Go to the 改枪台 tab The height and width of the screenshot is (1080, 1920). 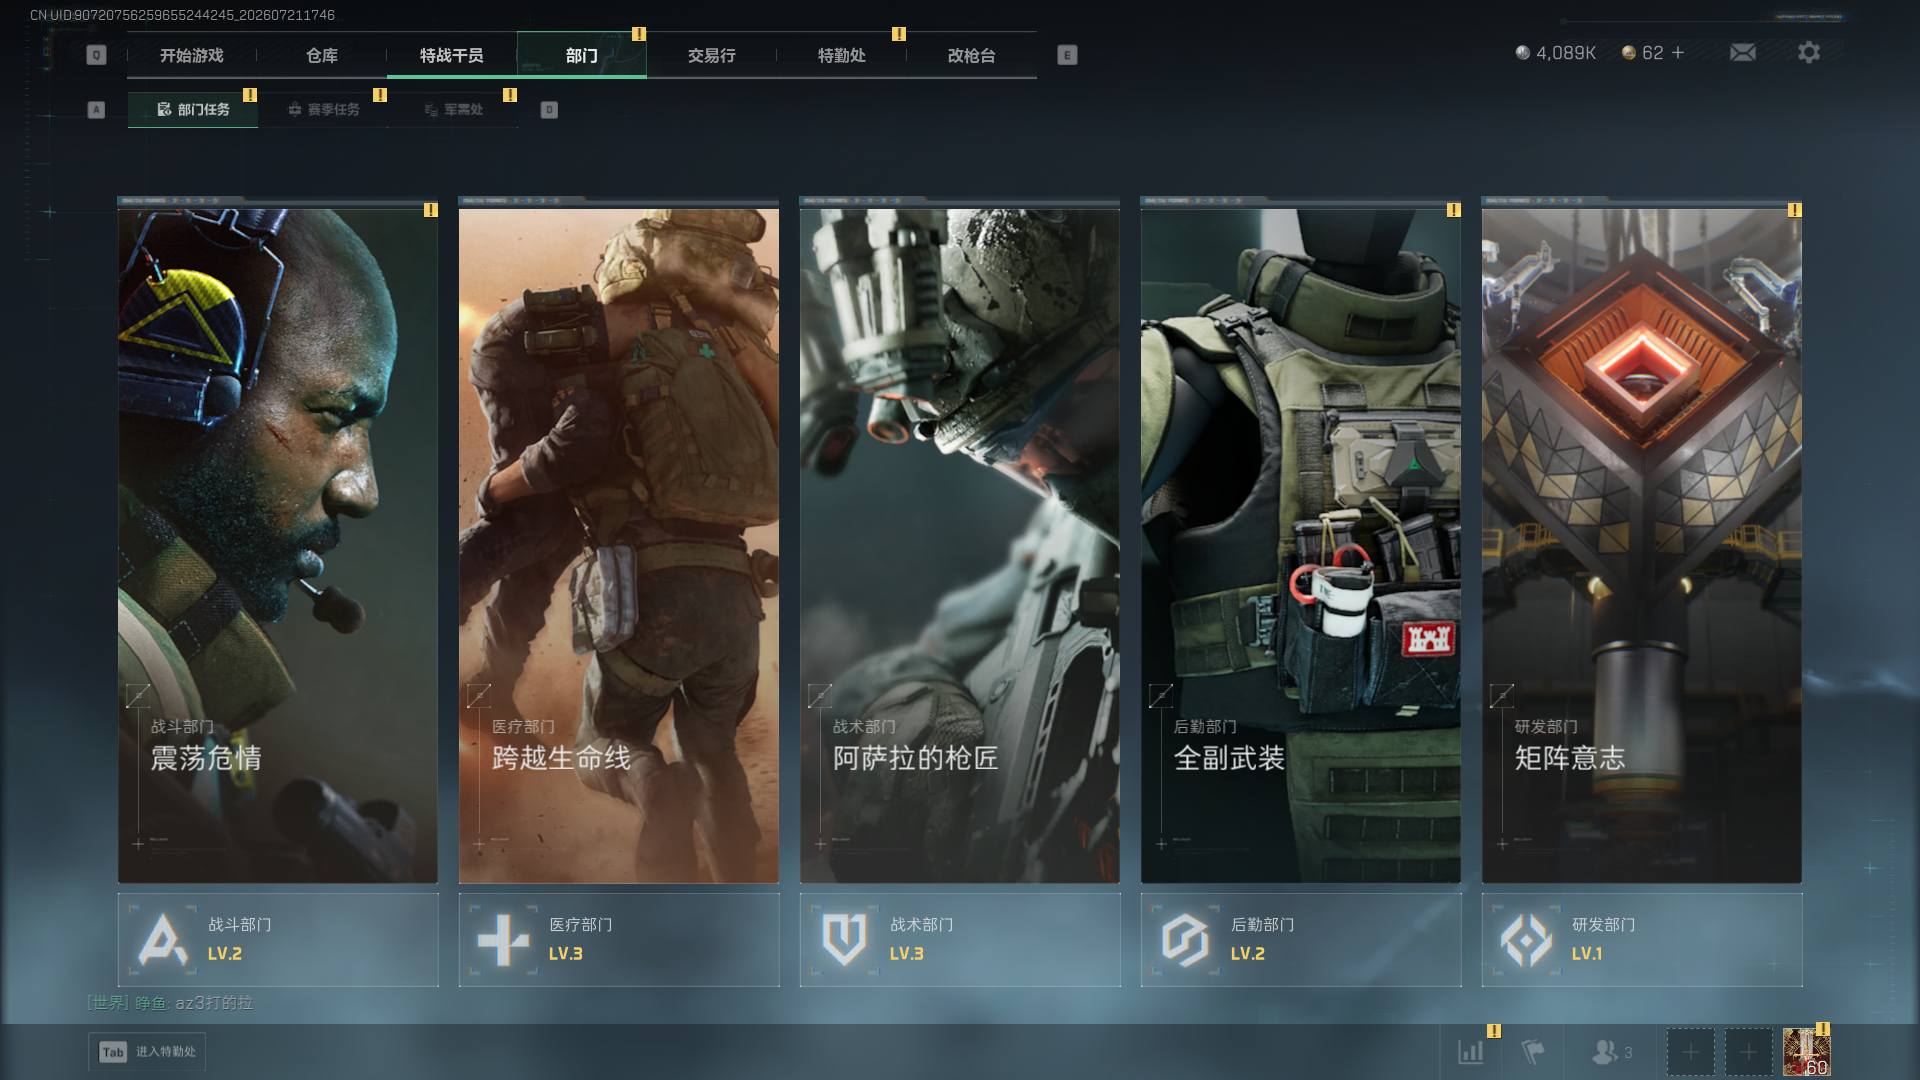coord(972,55)
